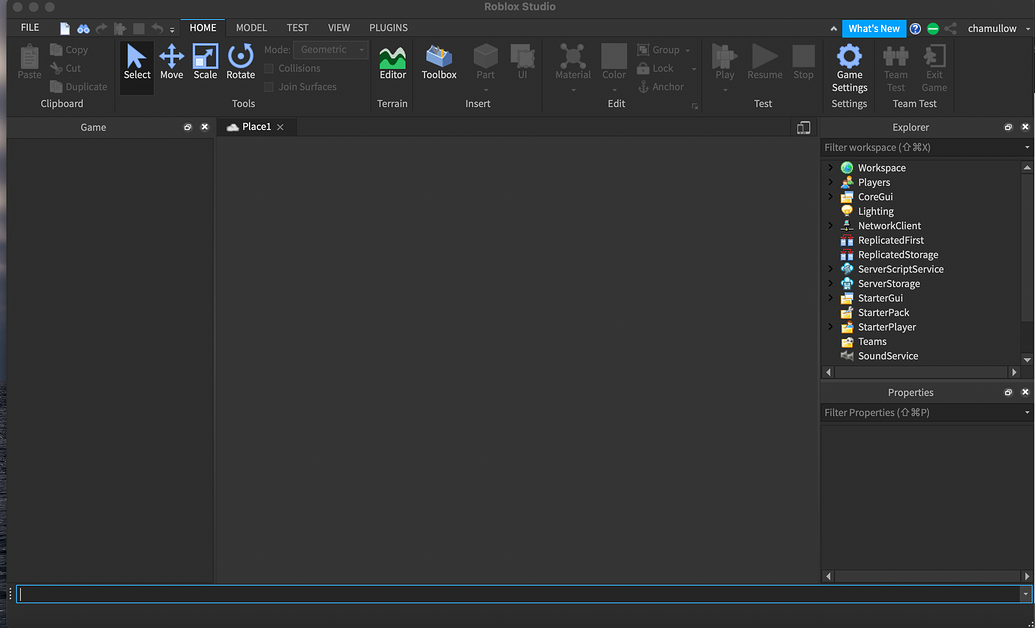The width and height of the screenshot is (1035, 628).
Task: Click the StarterPack item in Explorer
Action: (883, 312)
